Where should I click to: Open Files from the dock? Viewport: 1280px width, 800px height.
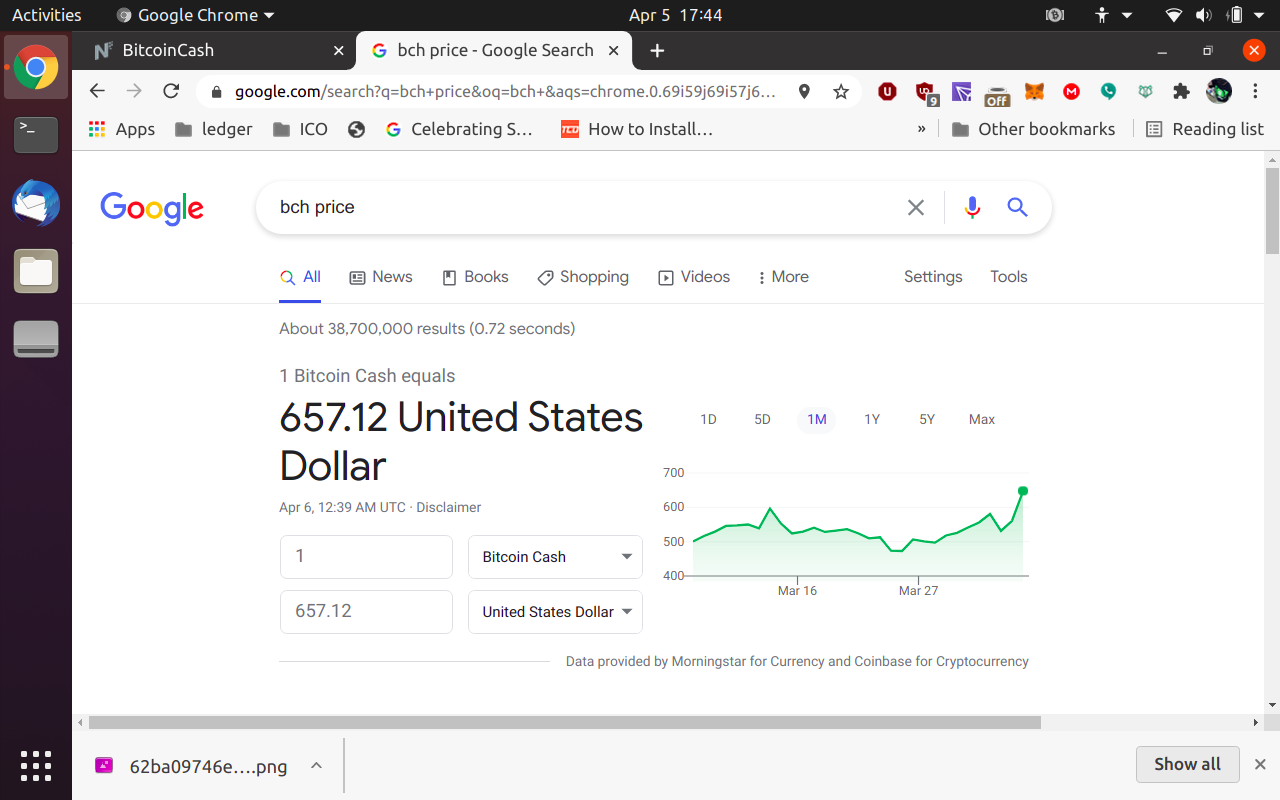(x=36, y=271)
